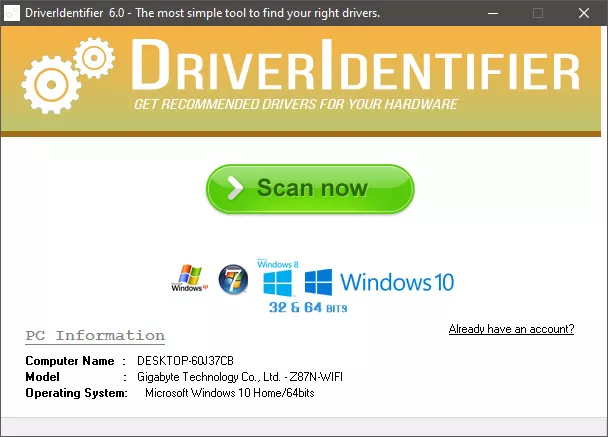Close the DriverIdentifier window

click(584, 13)
